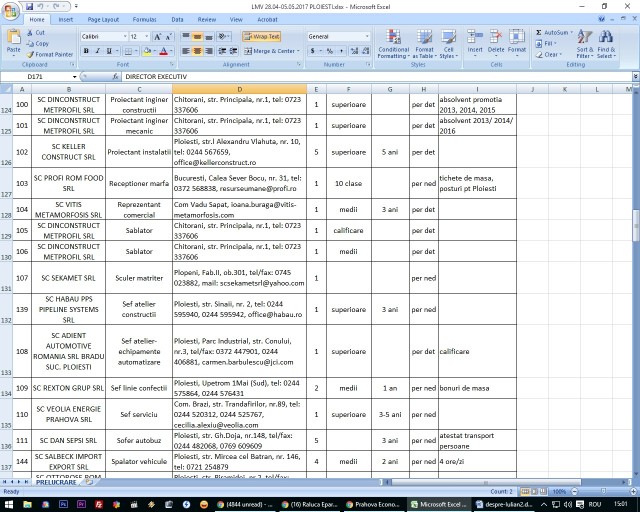Image resolution: width=640 pixels, height=512 pixels.
Task: Open Sort & Filter menu
Action: [x=584, y=44]
